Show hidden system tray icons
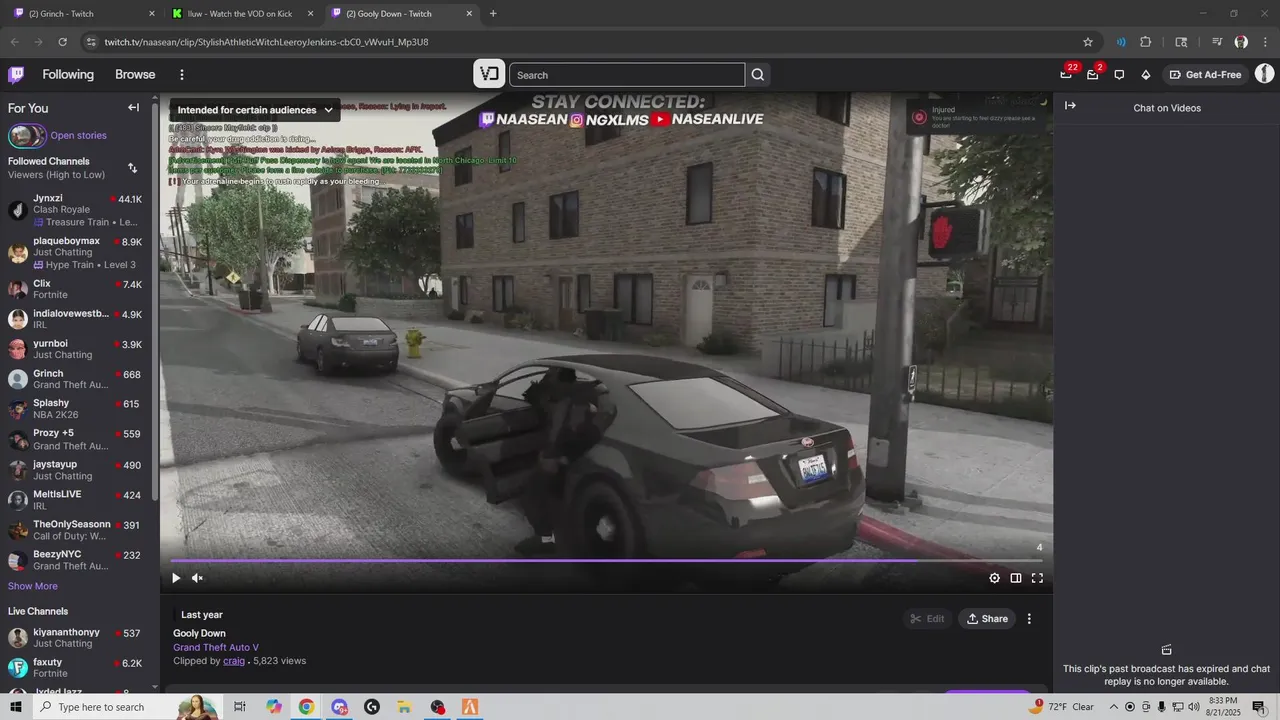 pos(1114,707)
